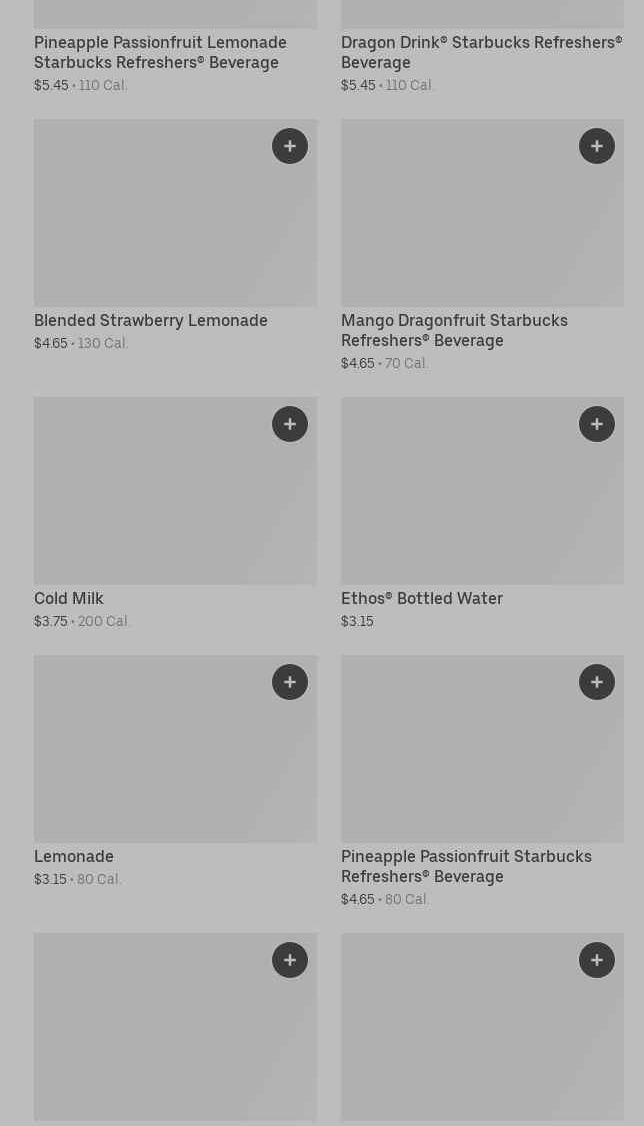Add Cold Milk with the plus icon
644x1126 pixels.
290,424
